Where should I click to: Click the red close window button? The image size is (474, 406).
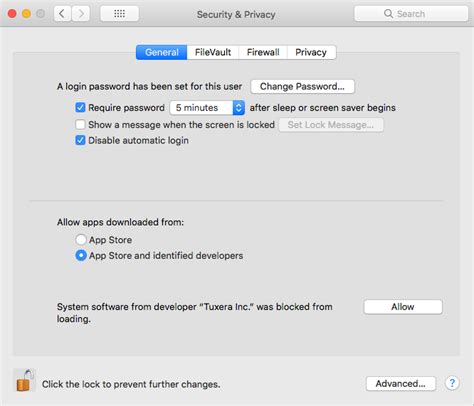click(x=12, y=14)
